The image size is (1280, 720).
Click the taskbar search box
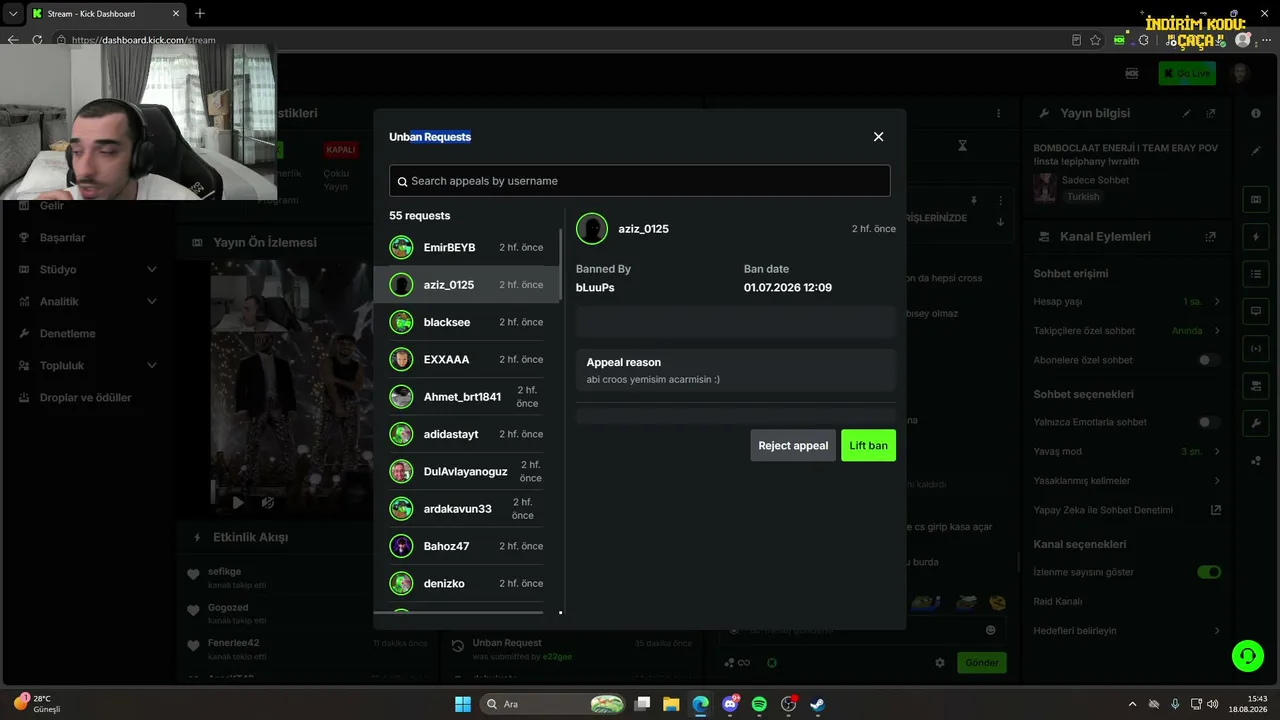[552, 704]
